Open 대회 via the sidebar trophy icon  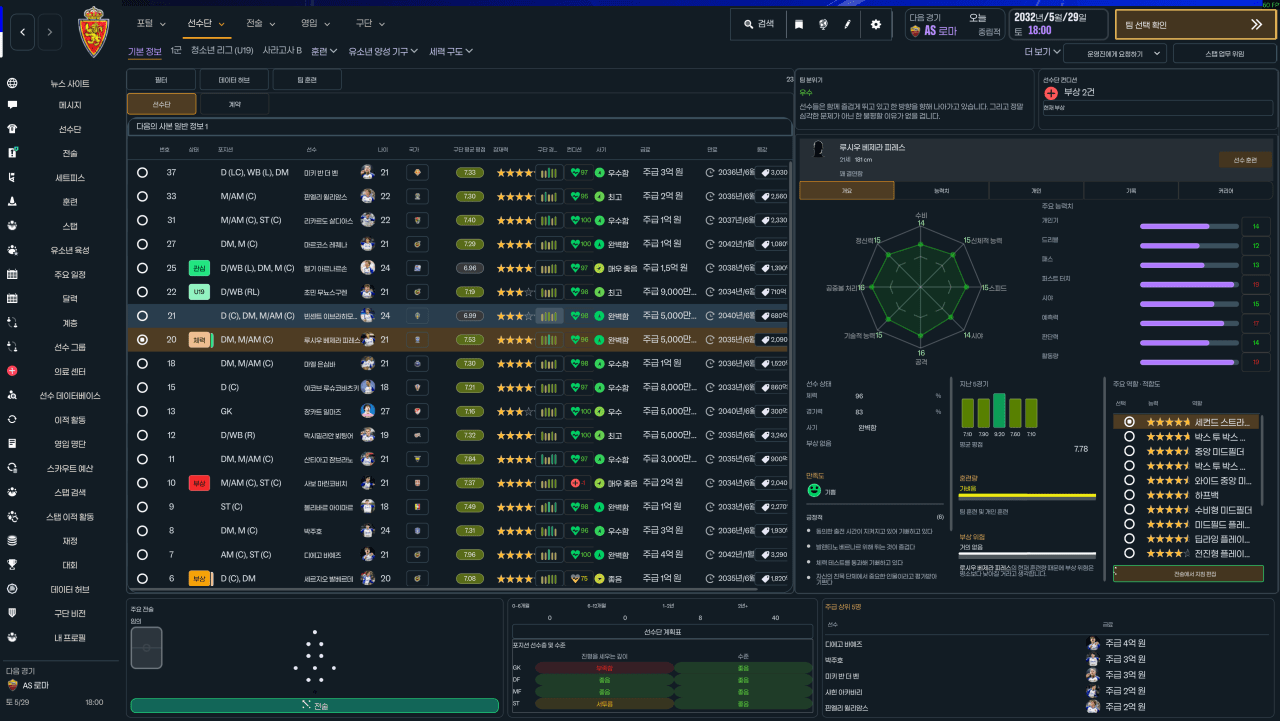pyautogui.click(x=12, y=564)
